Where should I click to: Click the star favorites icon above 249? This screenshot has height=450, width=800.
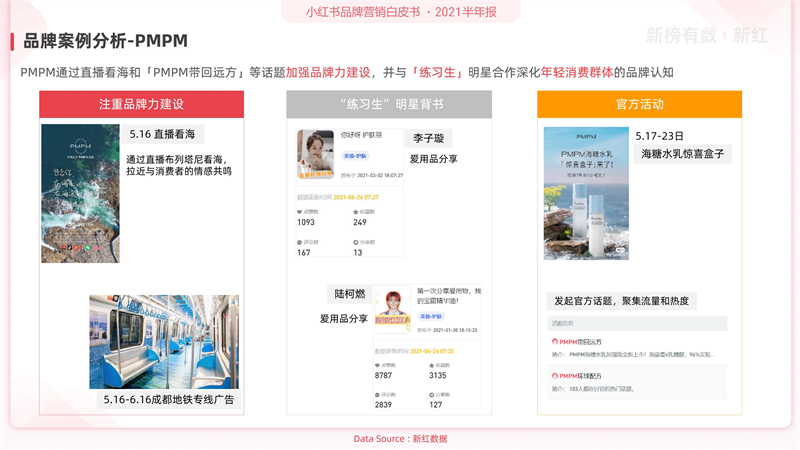[x=356, y=212]
